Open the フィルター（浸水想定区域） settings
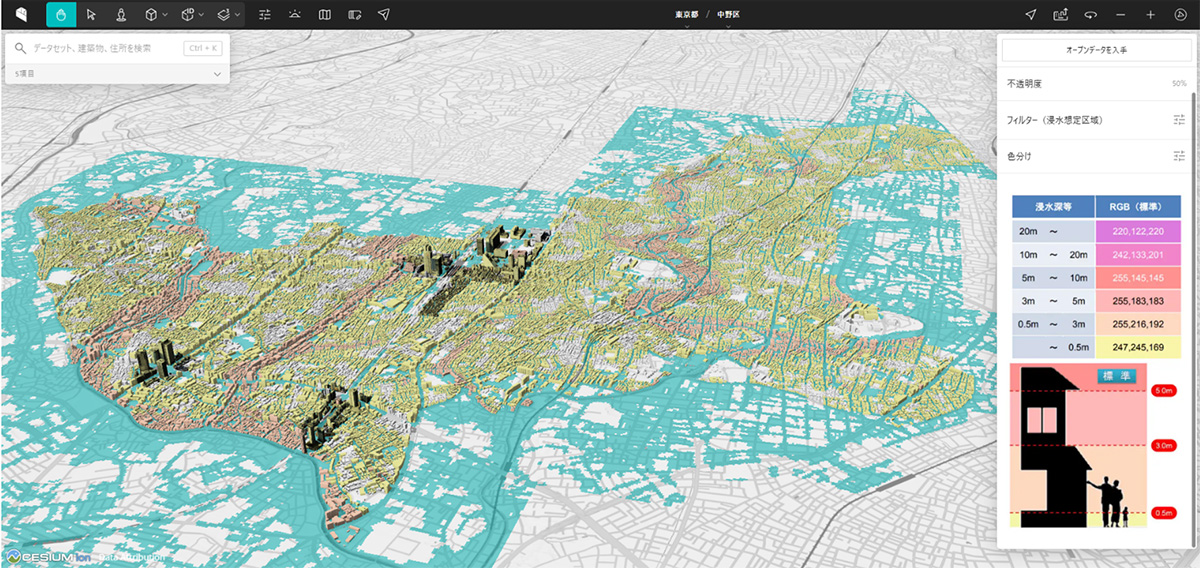The height and width of the screenshot is (568, 1200). click(1179, 120)
